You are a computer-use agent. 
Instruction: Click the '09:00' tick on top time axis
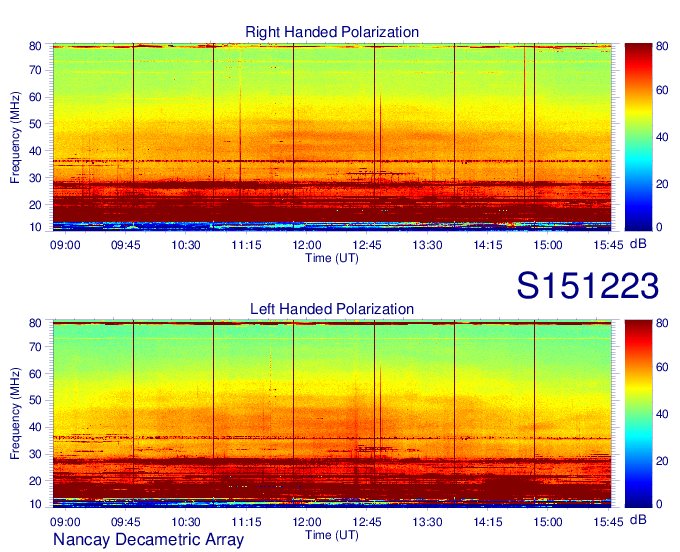click(65, 245)
